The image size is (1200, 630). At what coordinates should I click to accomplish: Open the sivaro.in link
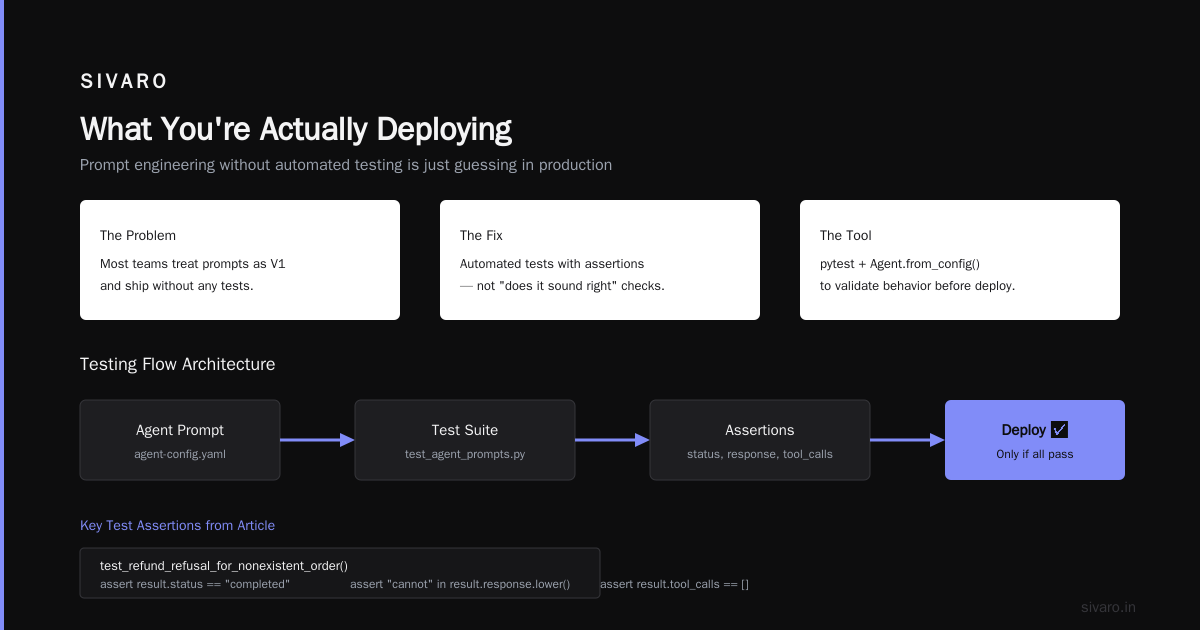point(1109,607)
